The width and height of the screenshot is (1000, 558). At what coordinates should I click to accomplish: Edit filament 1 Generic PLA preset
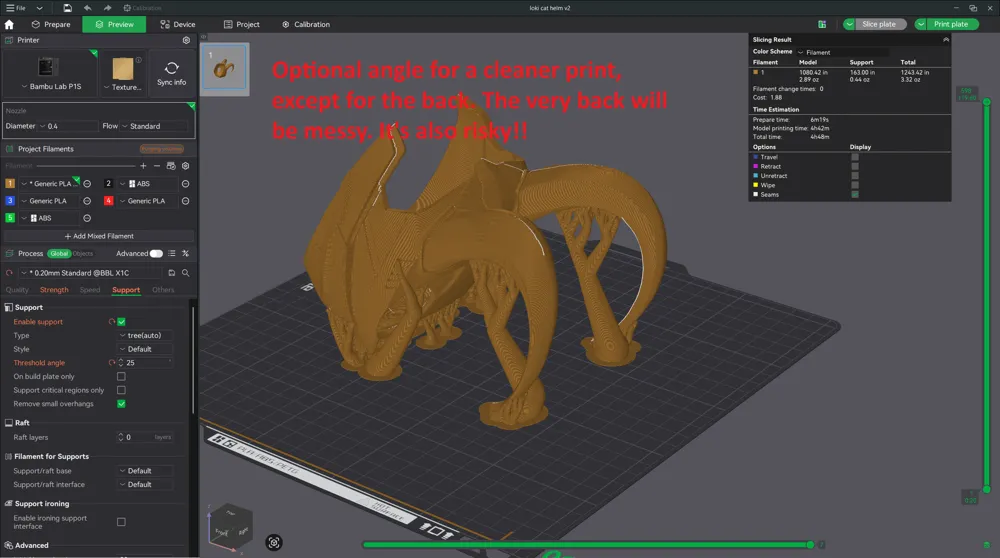[87, 184]
